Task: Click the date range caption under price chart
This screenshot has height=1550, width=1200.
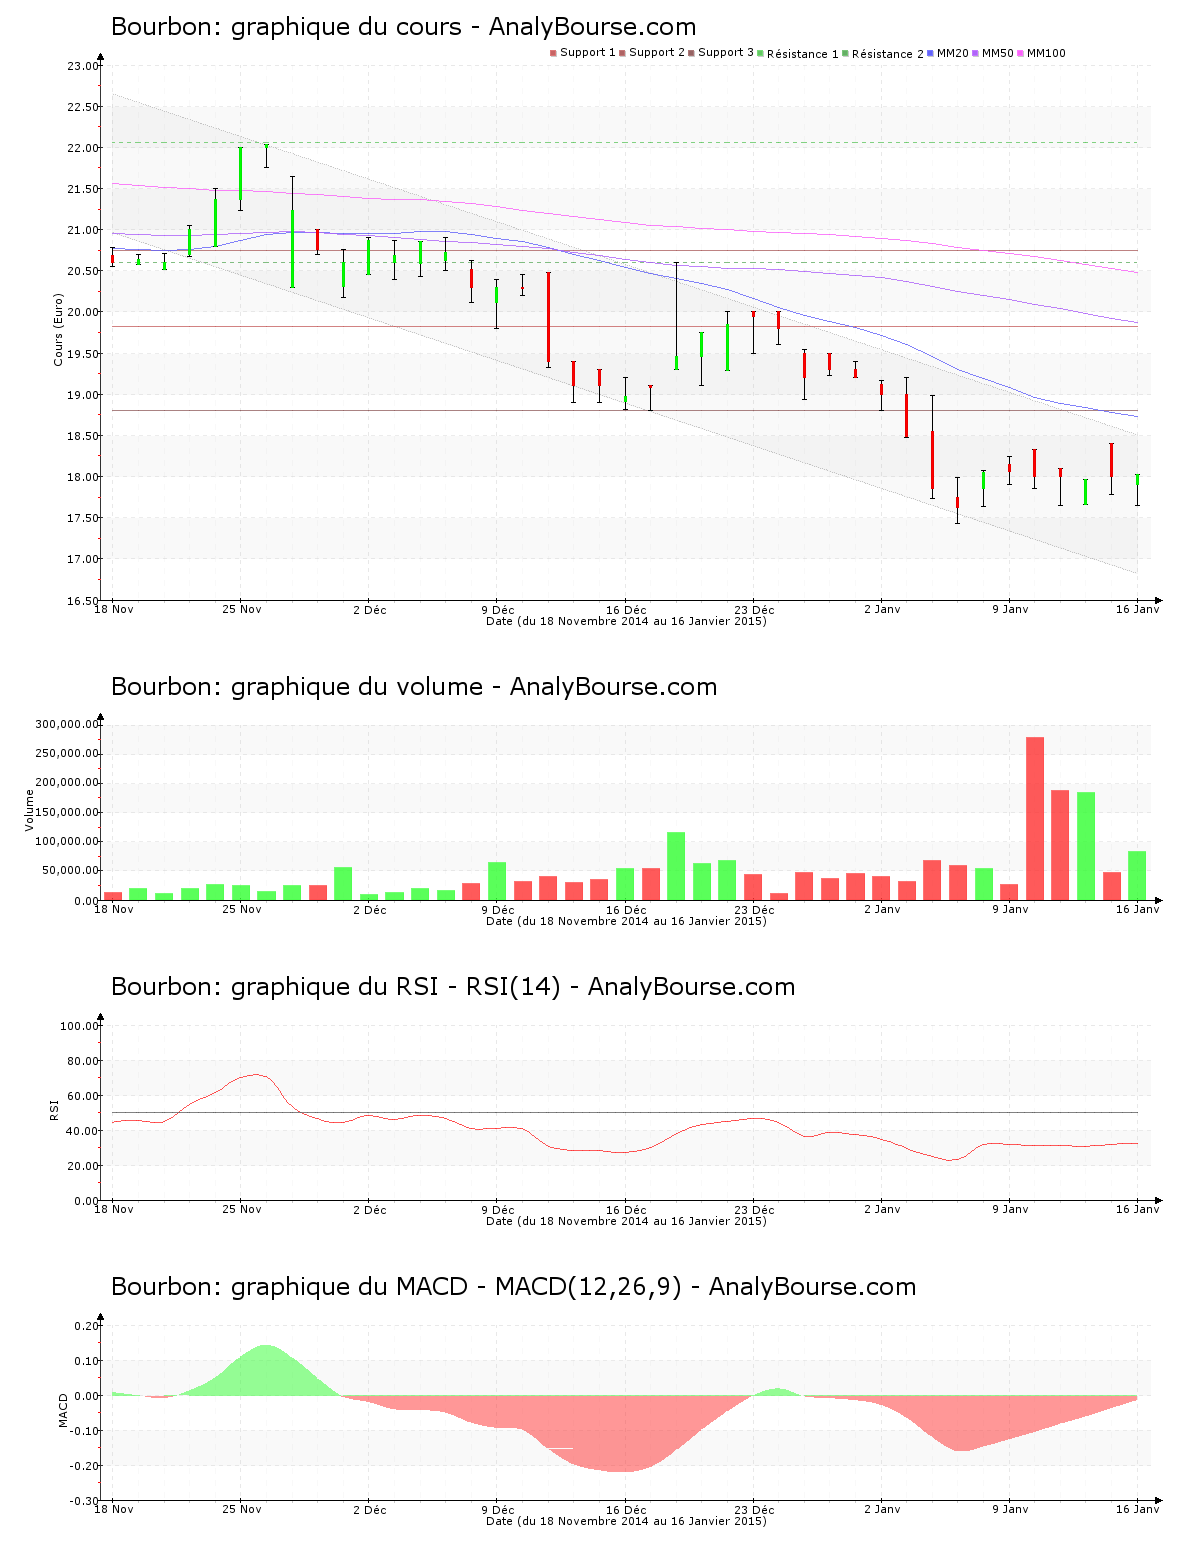Action: 626,621
